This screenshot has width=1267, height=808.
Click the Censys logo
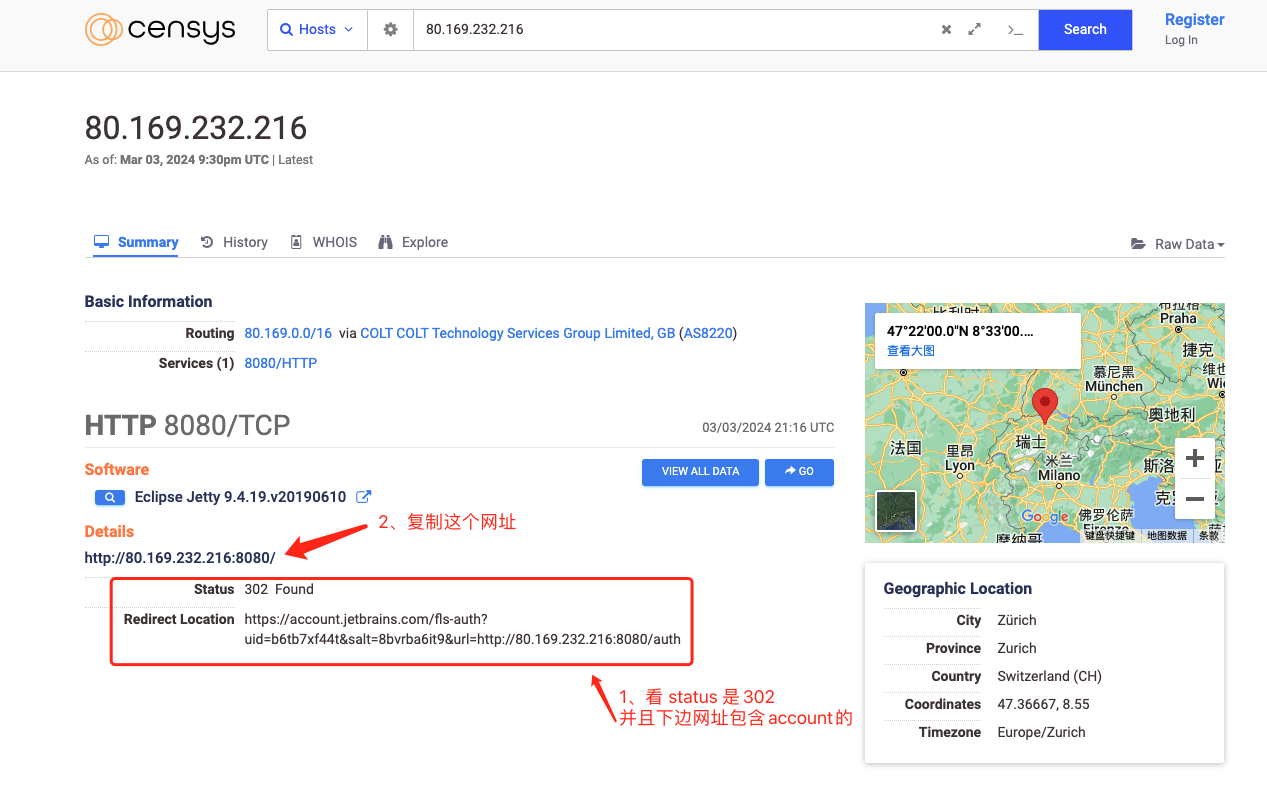click(160, 30)
